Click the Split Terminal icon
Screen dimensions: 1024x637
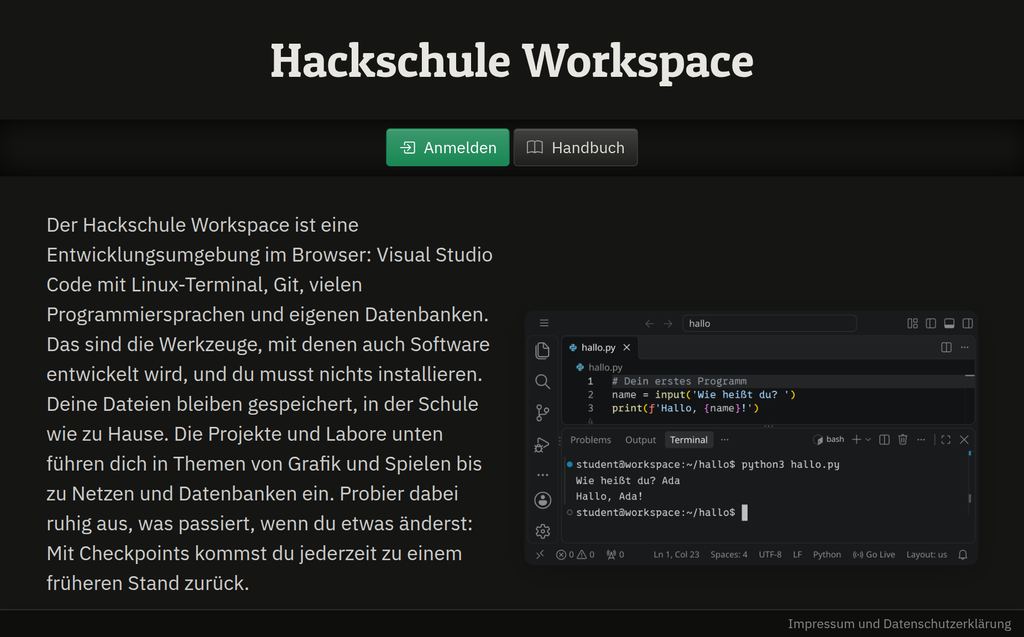pos(884,440)
